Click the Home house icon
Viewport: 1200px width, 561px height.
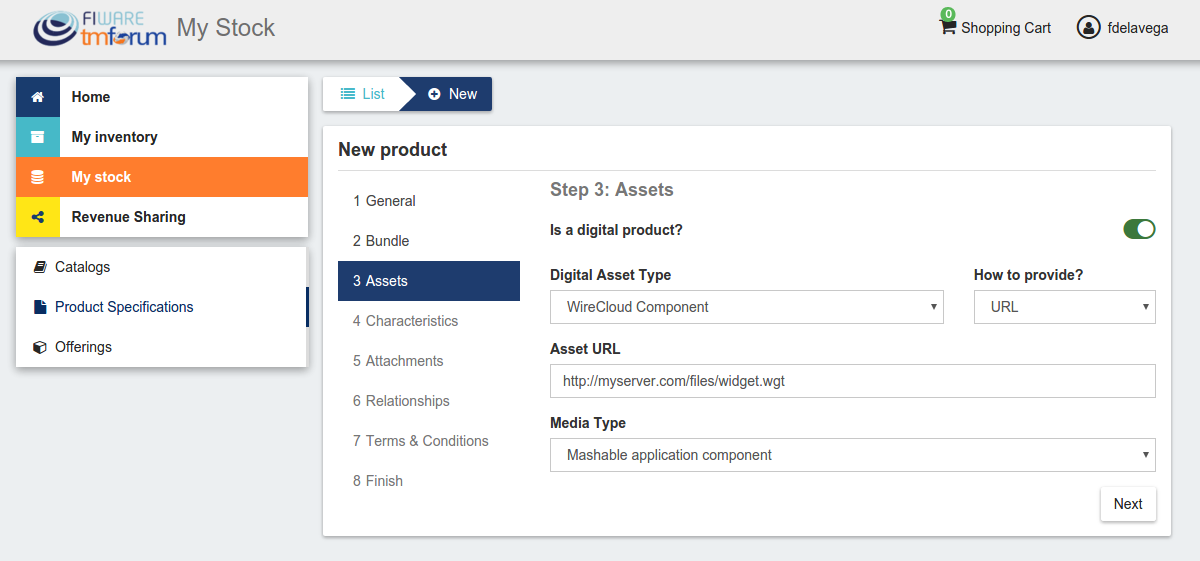tap(38, 97)
